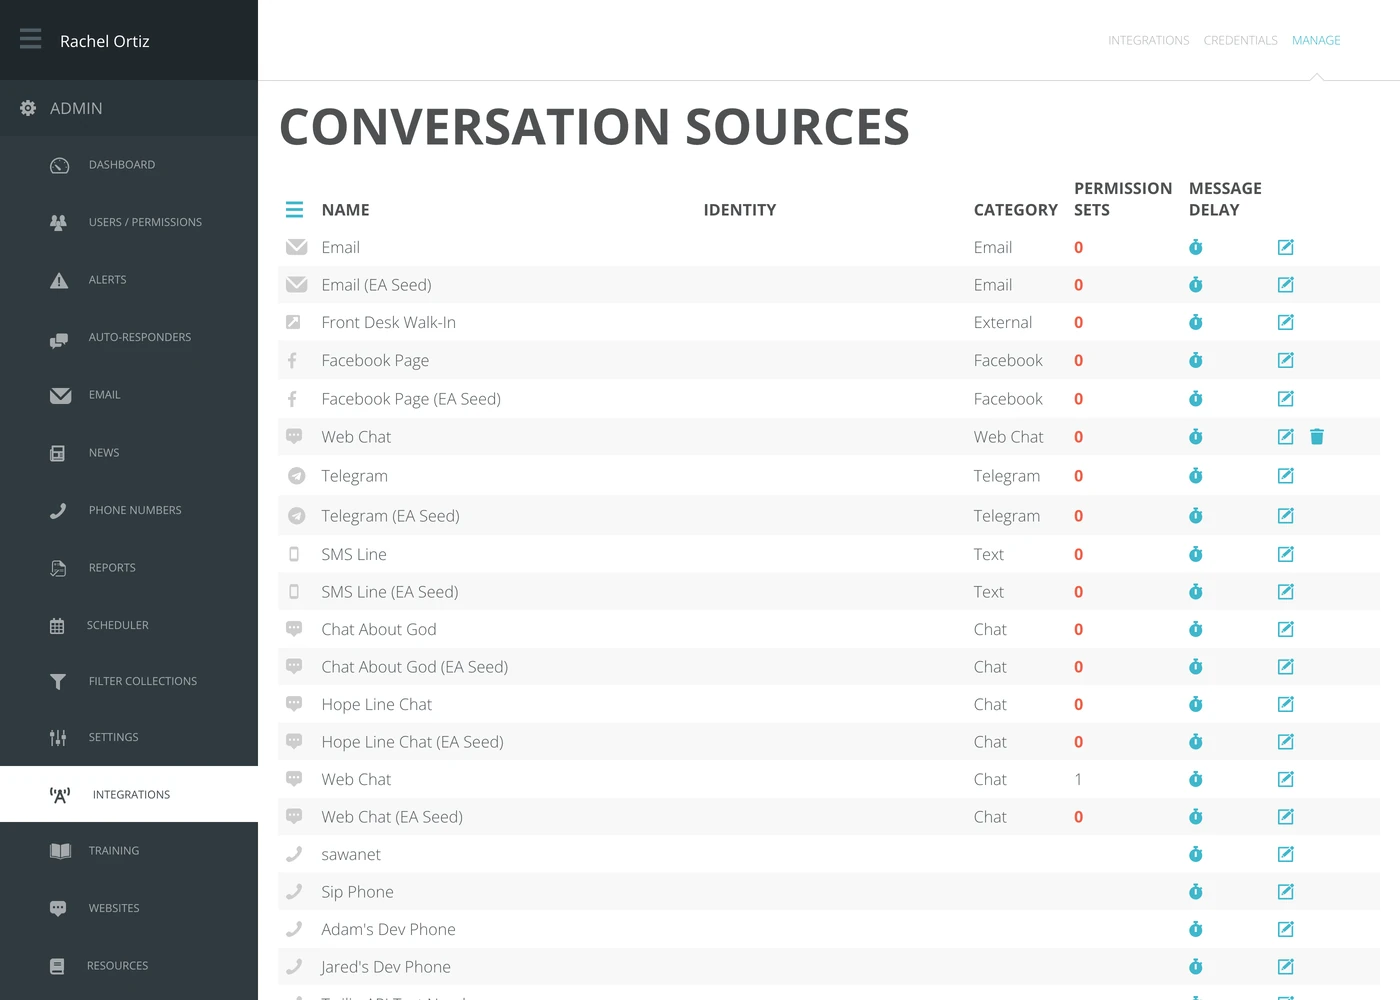Screen dimensions: 1400x1000
Task: Click the ADMIN section header
Action: click(x=129, y=108)
